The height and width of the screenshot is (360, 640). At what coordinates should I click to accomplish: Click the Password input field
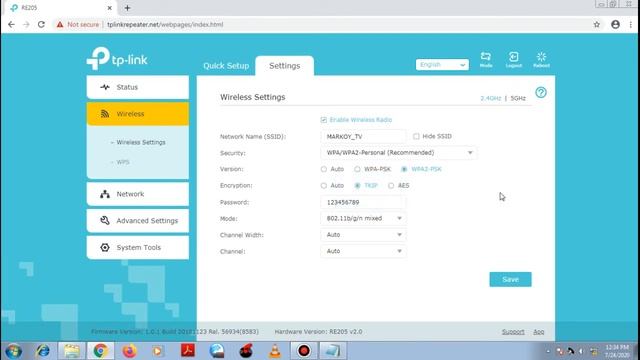pyautogui.click(x=363, y=202)
